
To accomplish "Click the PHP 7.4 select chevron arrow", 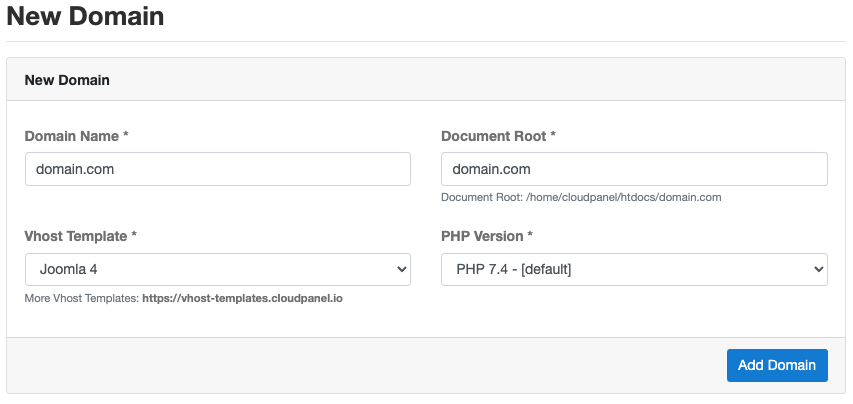I will click(819, 269).
